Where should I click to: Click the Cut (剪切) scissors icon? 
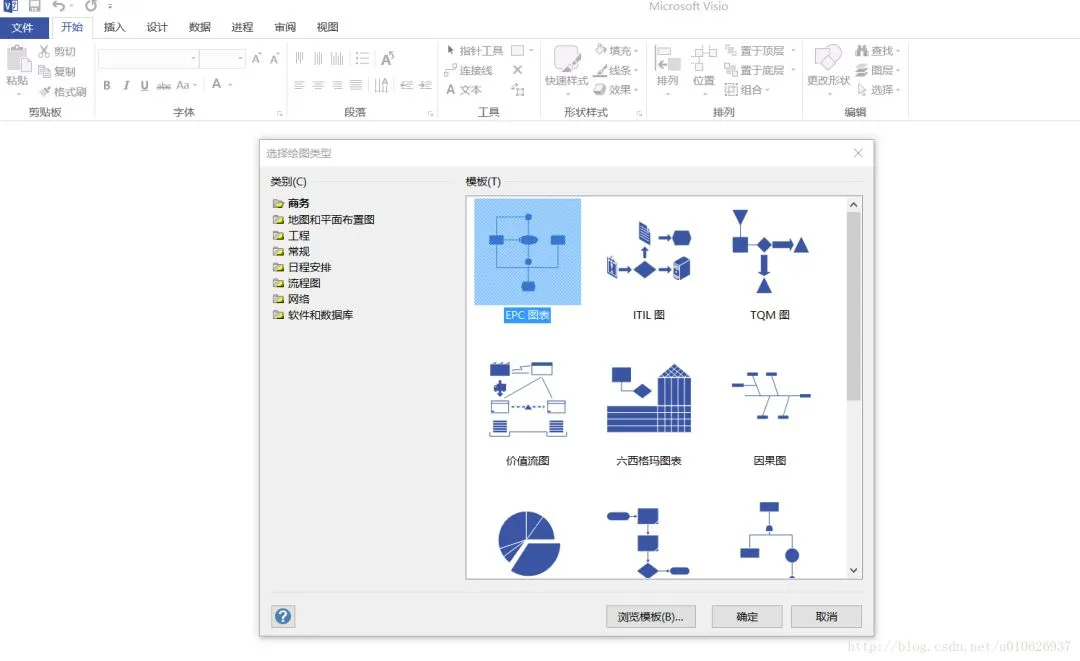click(44, 52)
